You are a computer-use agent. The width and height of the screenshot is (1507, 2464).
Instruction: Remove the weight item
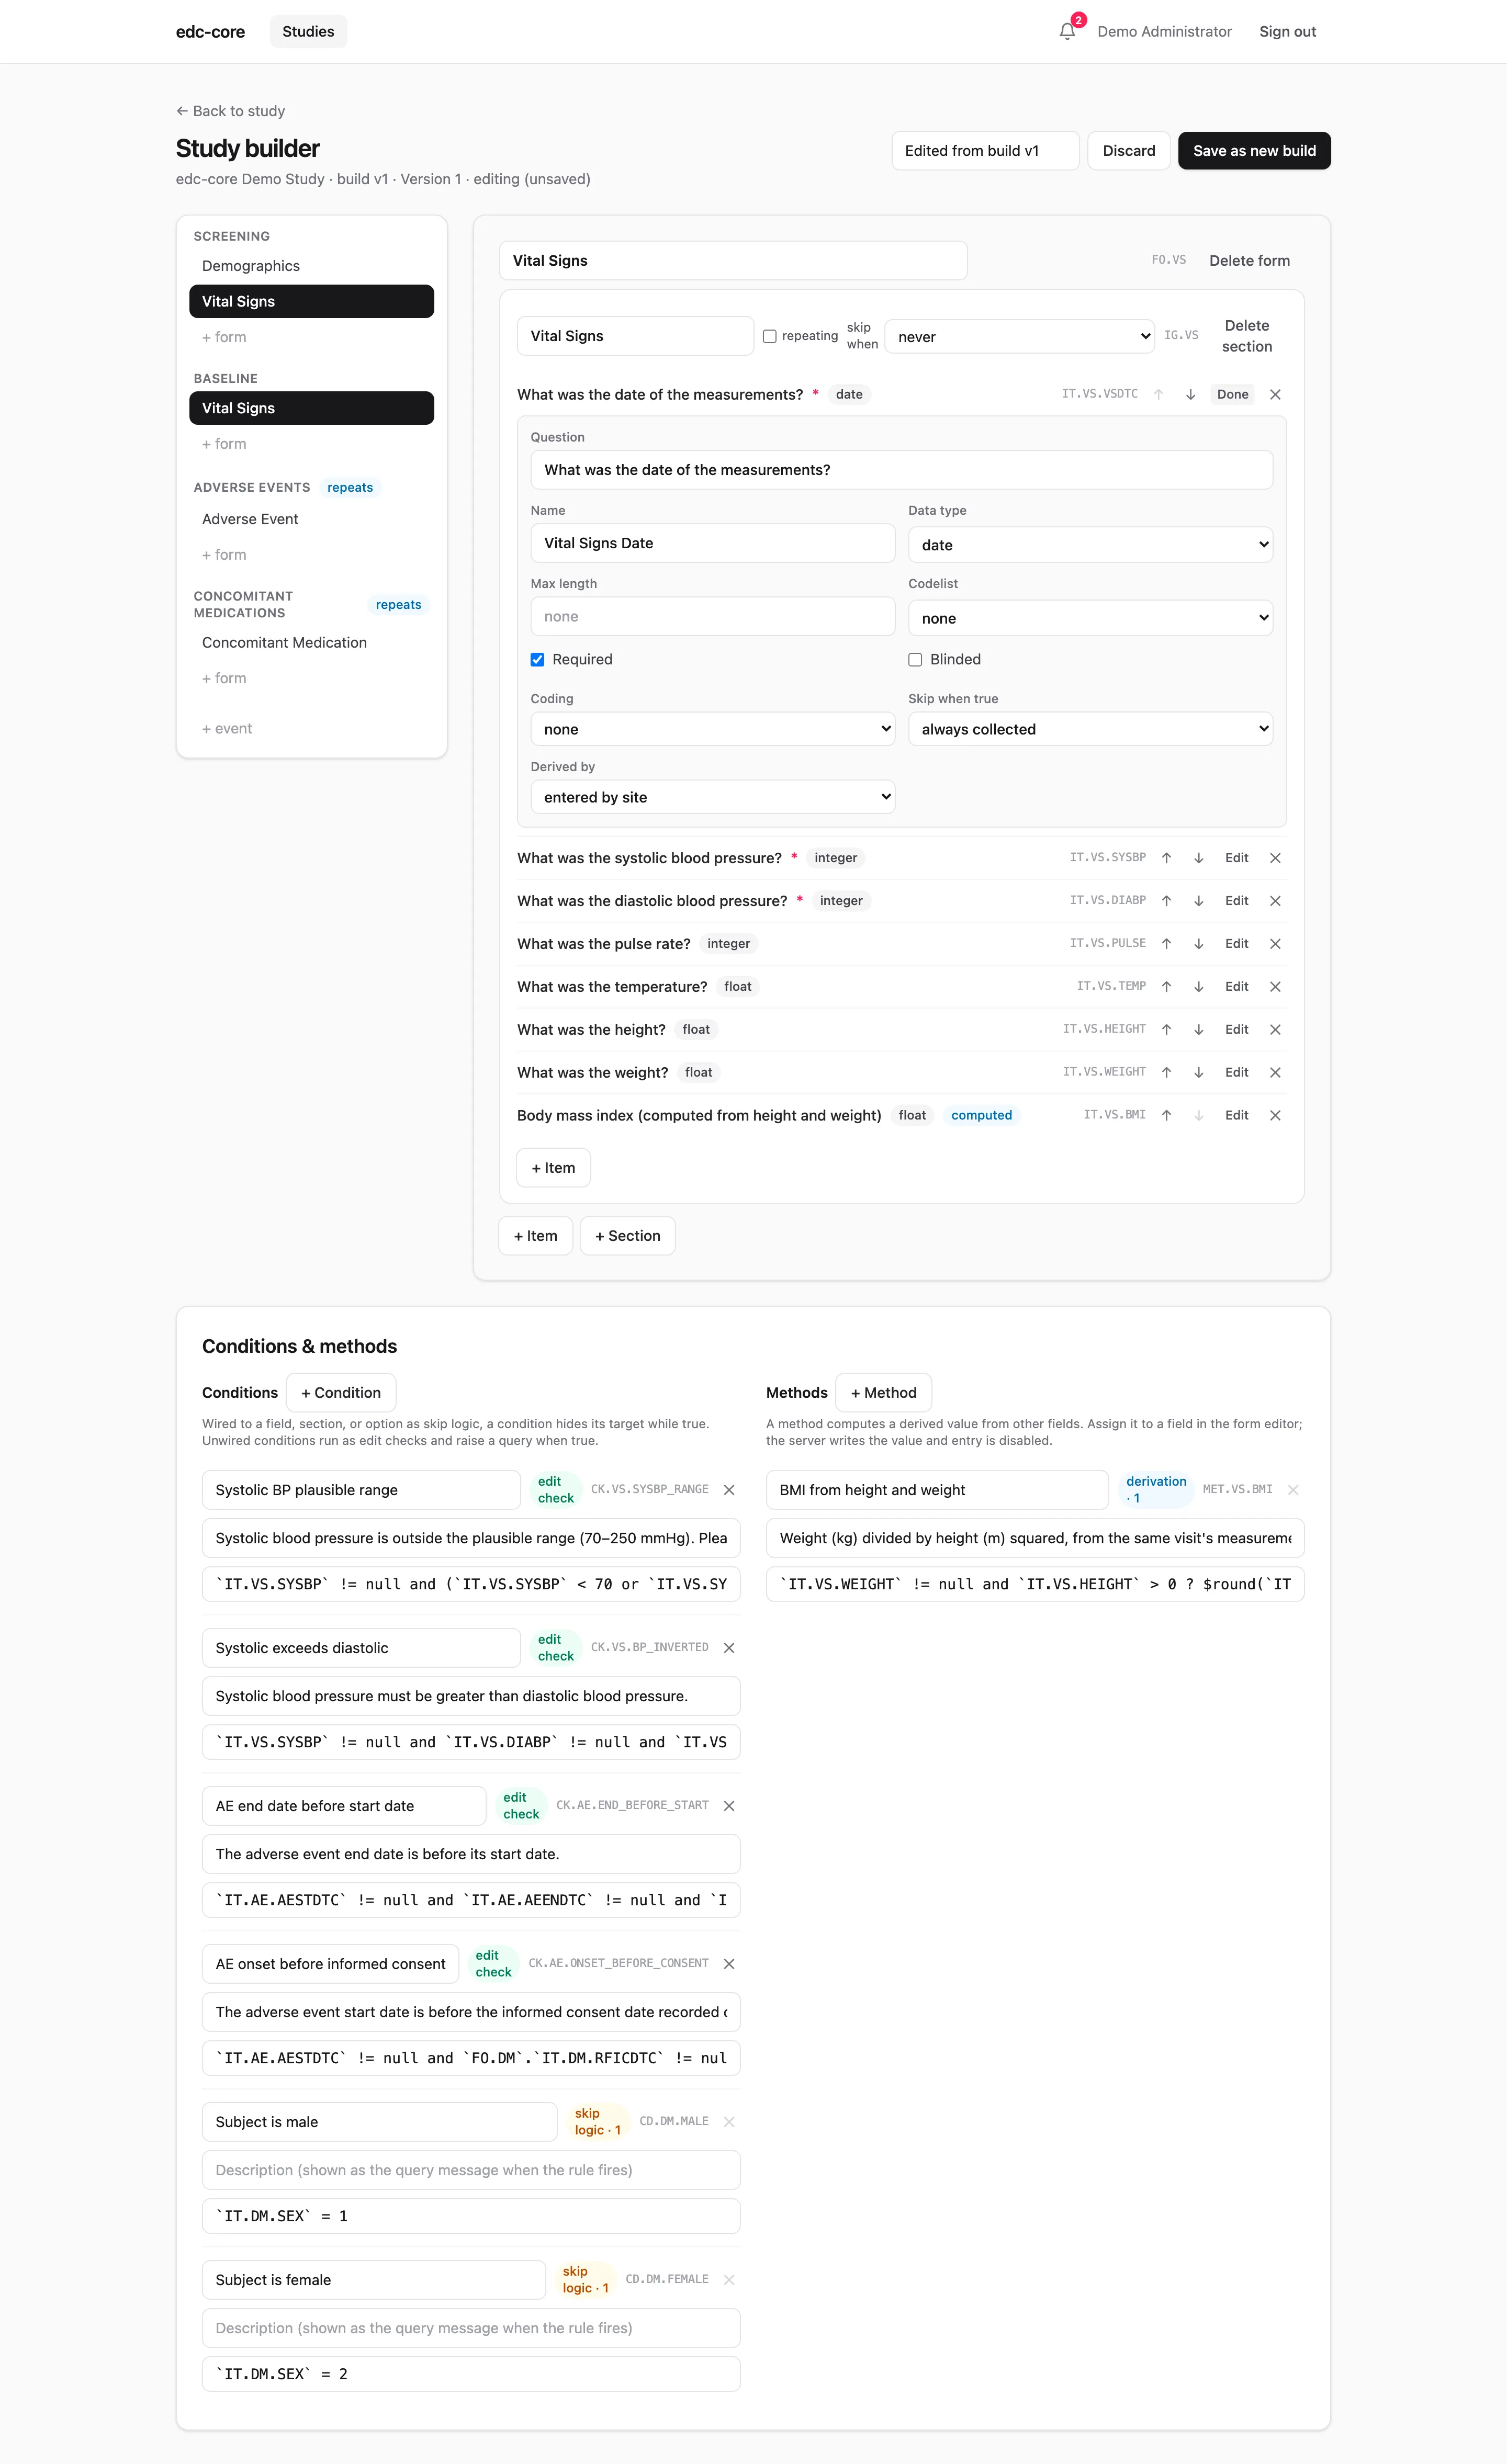(1275, 1073)
